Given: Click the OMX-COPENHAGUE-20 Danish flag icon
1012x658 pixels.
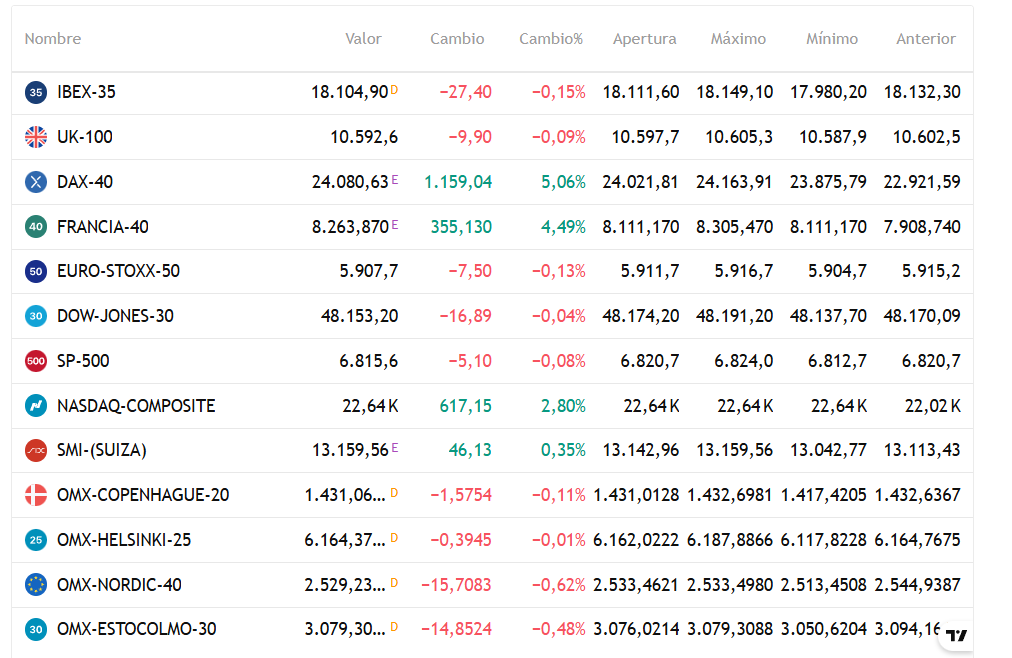Looking at the screenshot, I should coord(36,495).
